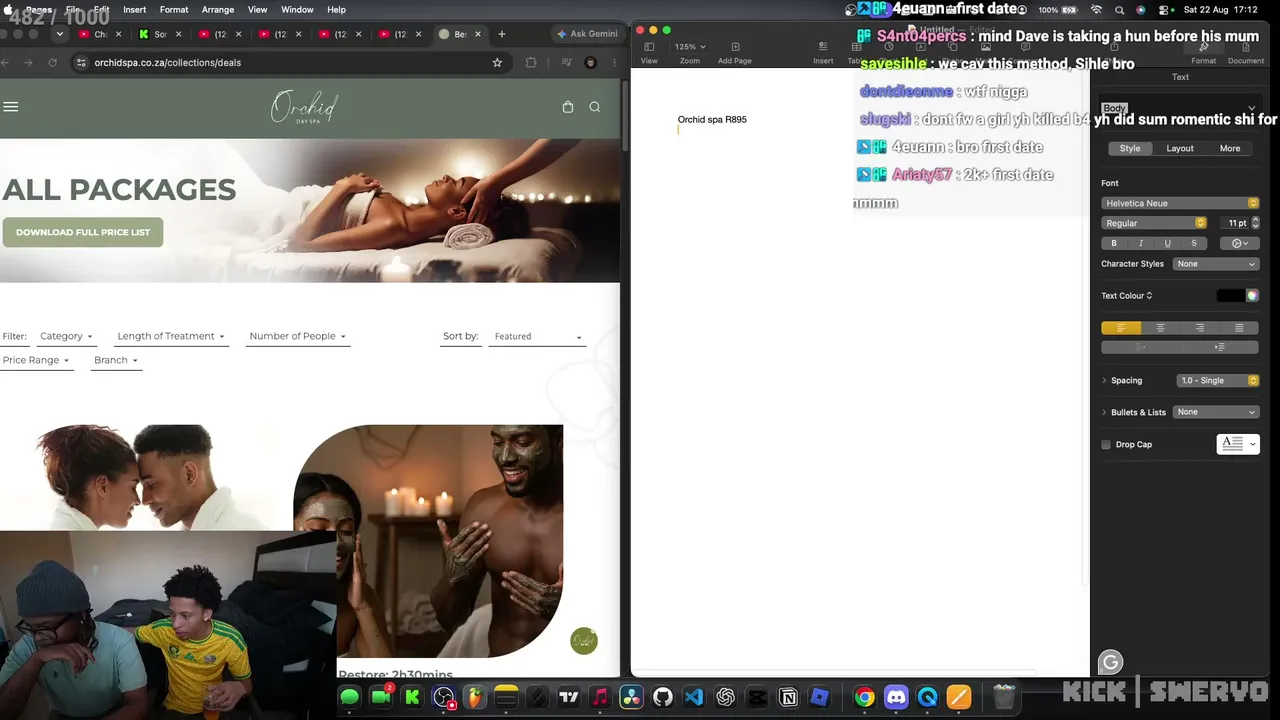The width and height of the screenshot is (1280, 720).
Task: Open the Regular typeface style dropdown
Action: click(x=1154, y=223)
